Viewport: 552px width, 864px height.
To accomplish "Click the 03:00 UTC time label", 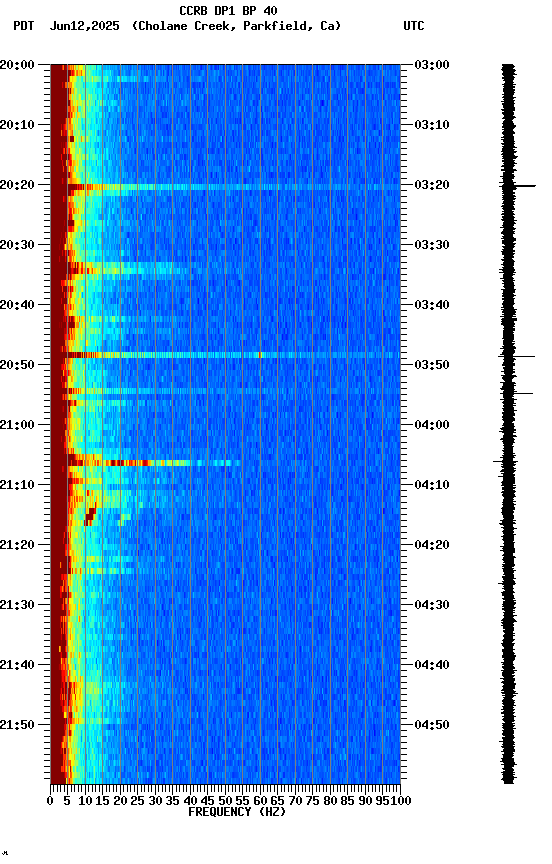I will [432, 65].
